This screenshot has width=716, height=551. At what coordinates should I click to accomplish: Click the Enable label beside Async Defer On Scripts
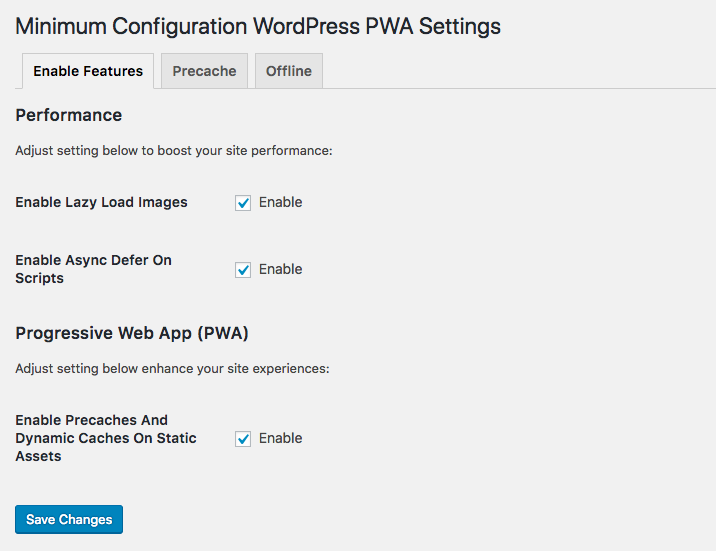click(x=280, y=269)
